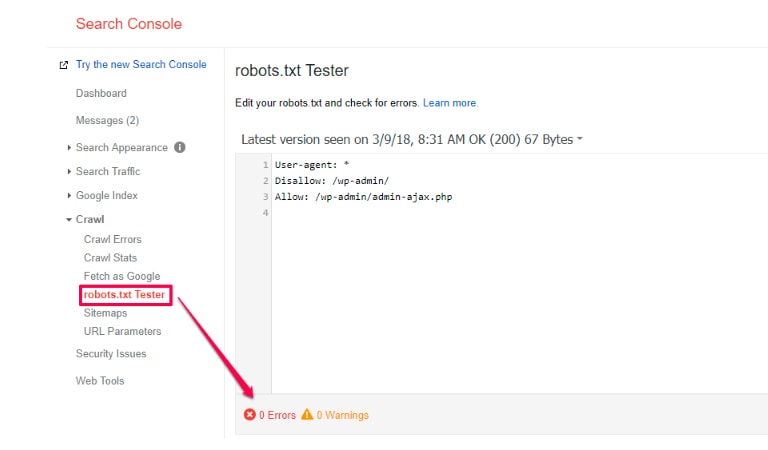Open Crawl Errors report
The image size is (768, 450).
(113, 239)
